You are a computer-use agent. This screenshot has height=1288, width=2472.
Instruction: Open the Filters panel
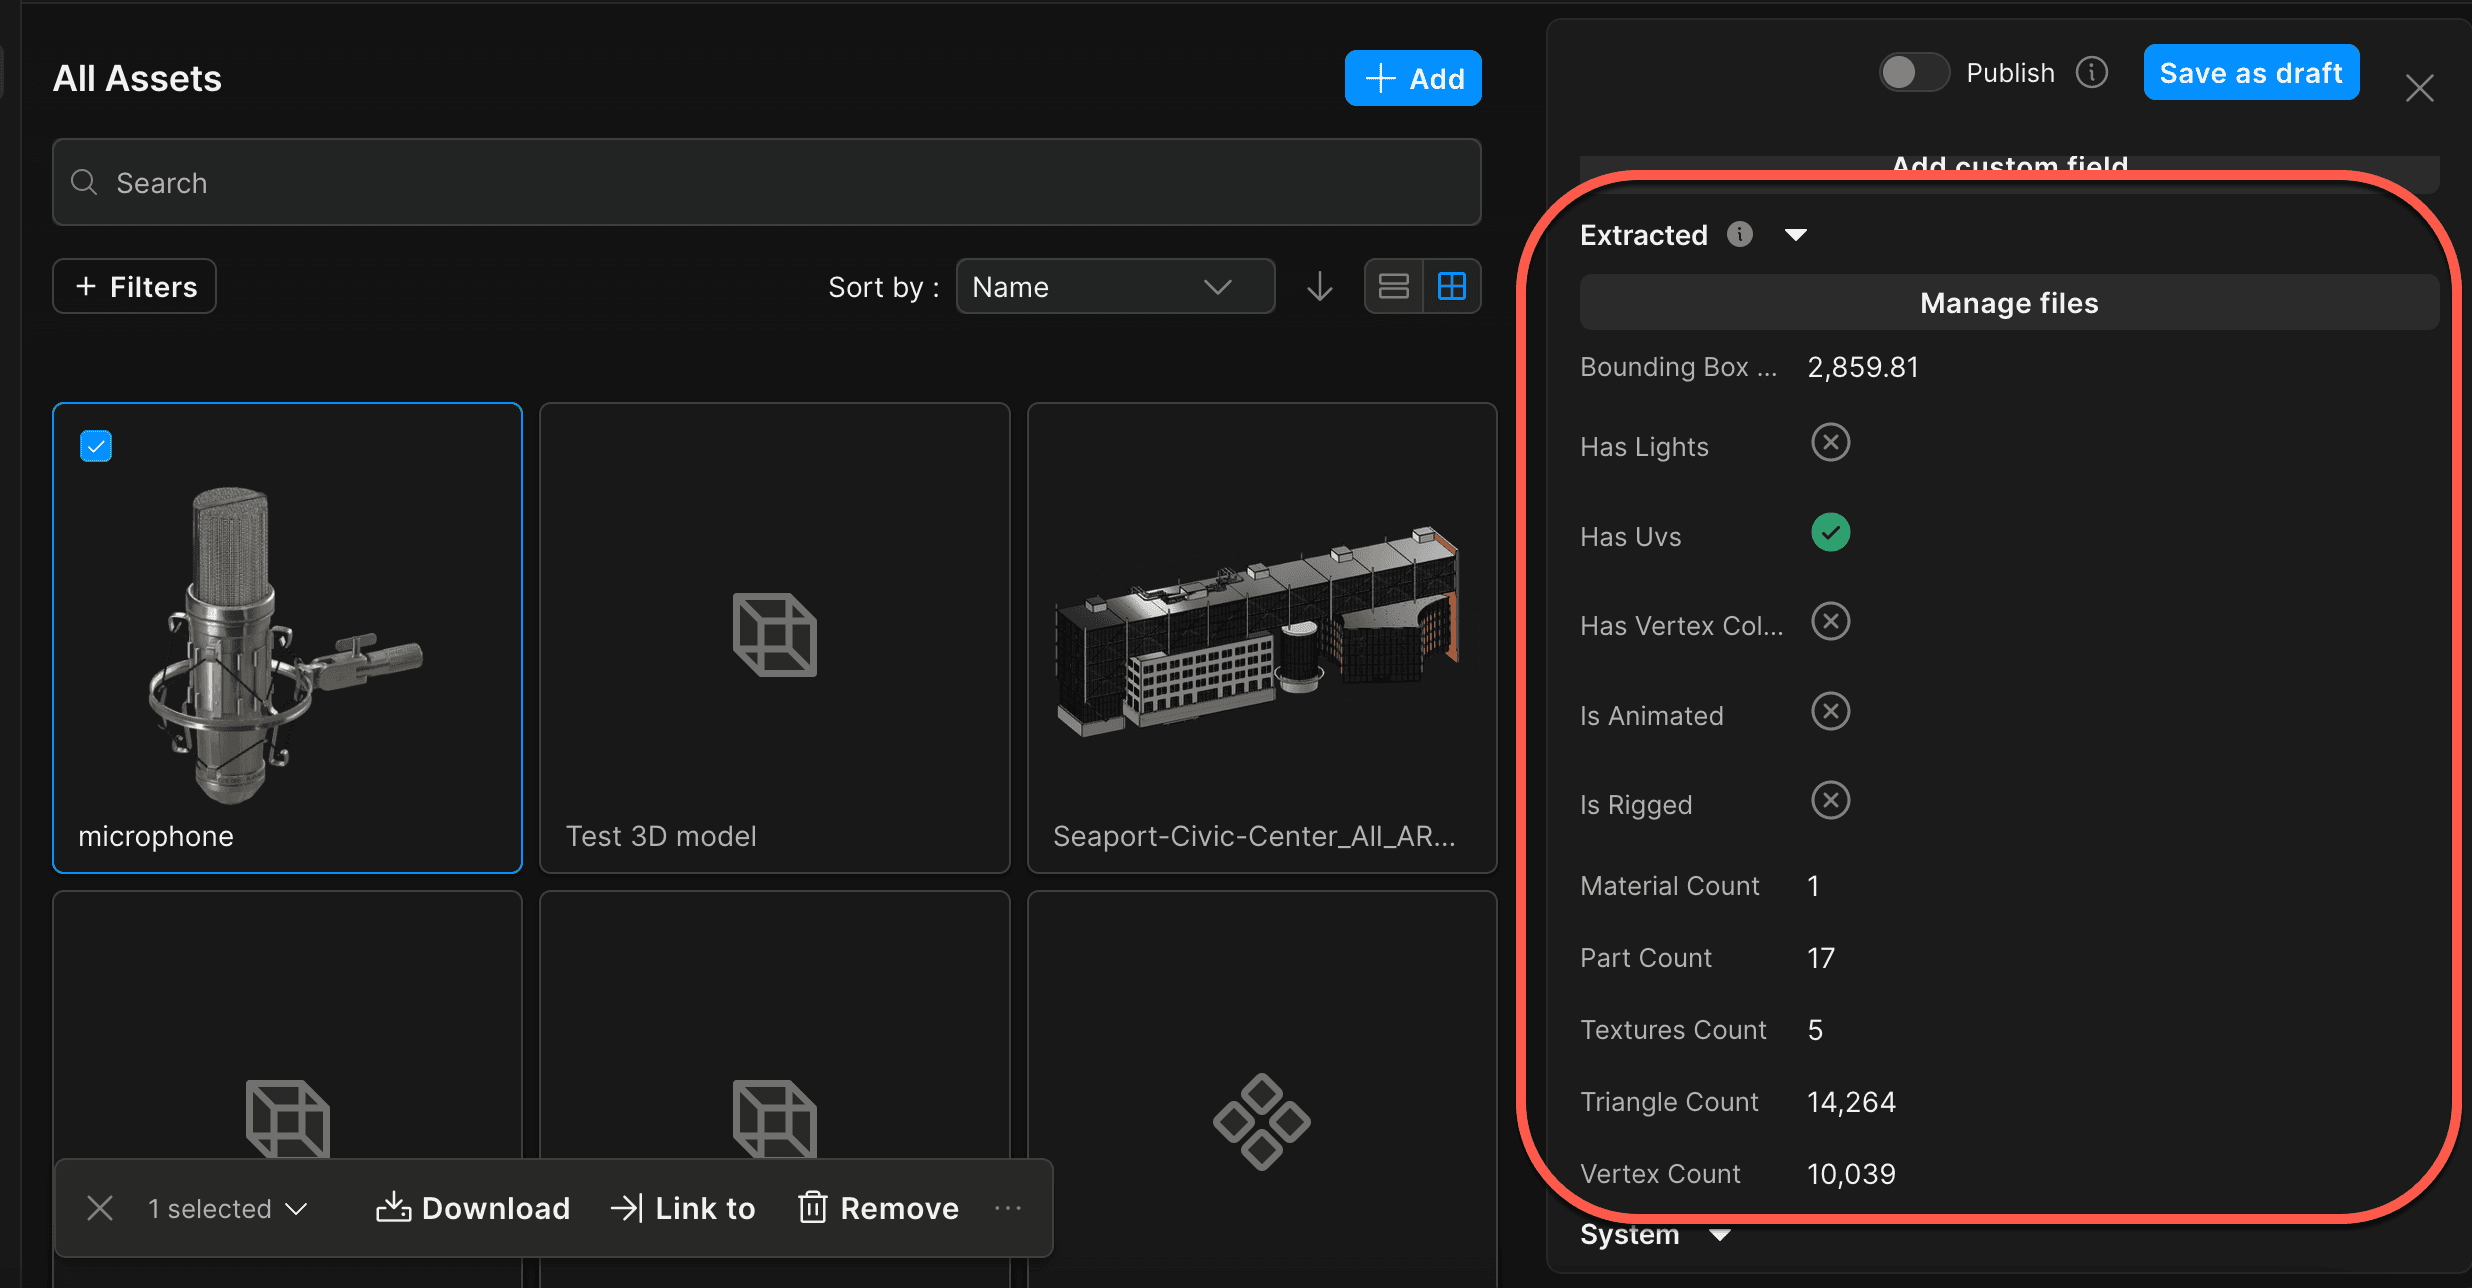(133, 286)
